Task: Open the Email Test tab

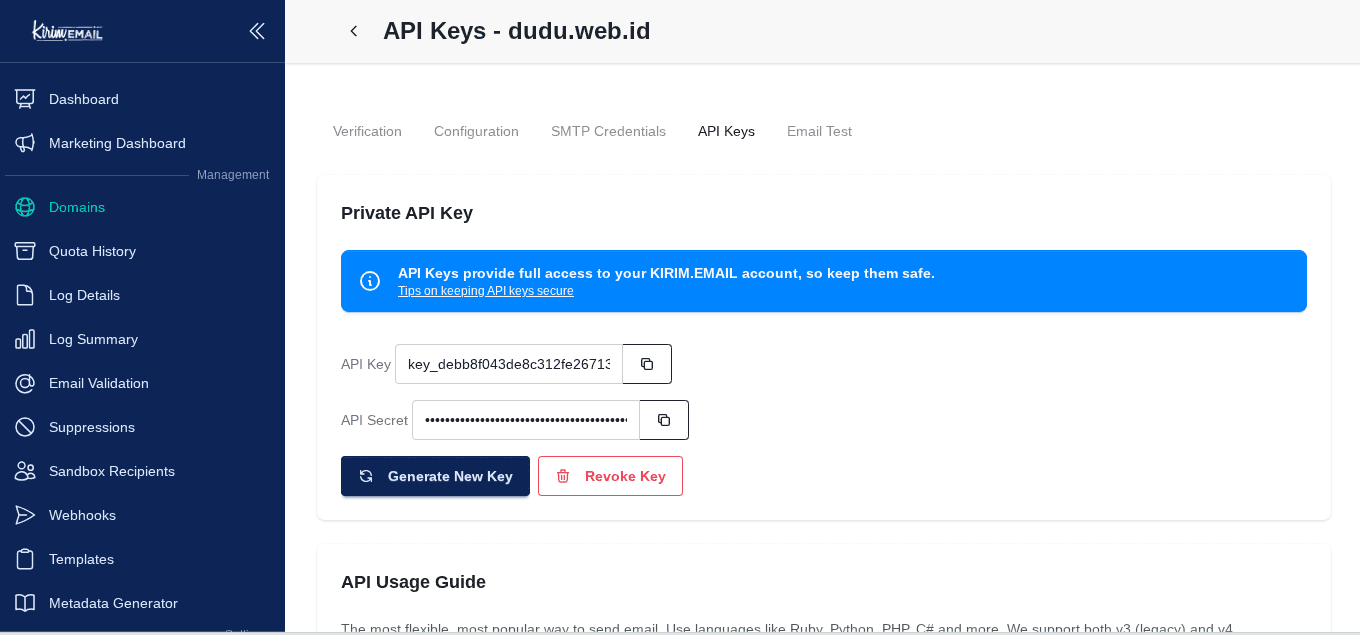Action: (819, 131)
